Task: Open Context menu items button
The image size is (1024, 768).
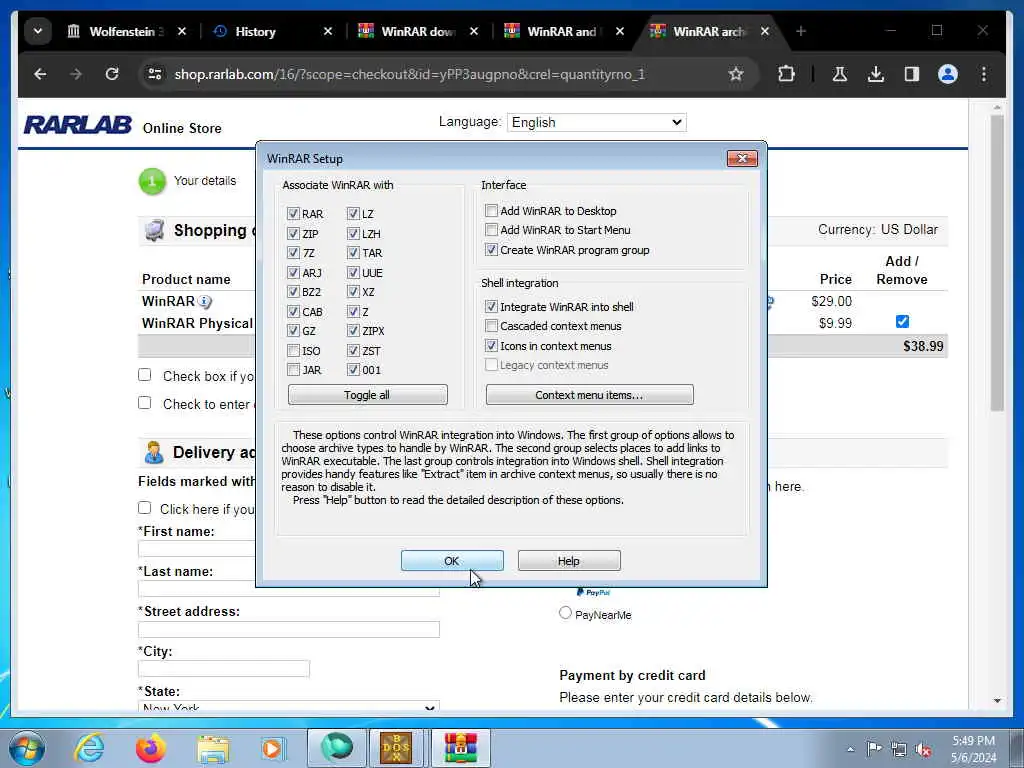Action: coord(590,394)
